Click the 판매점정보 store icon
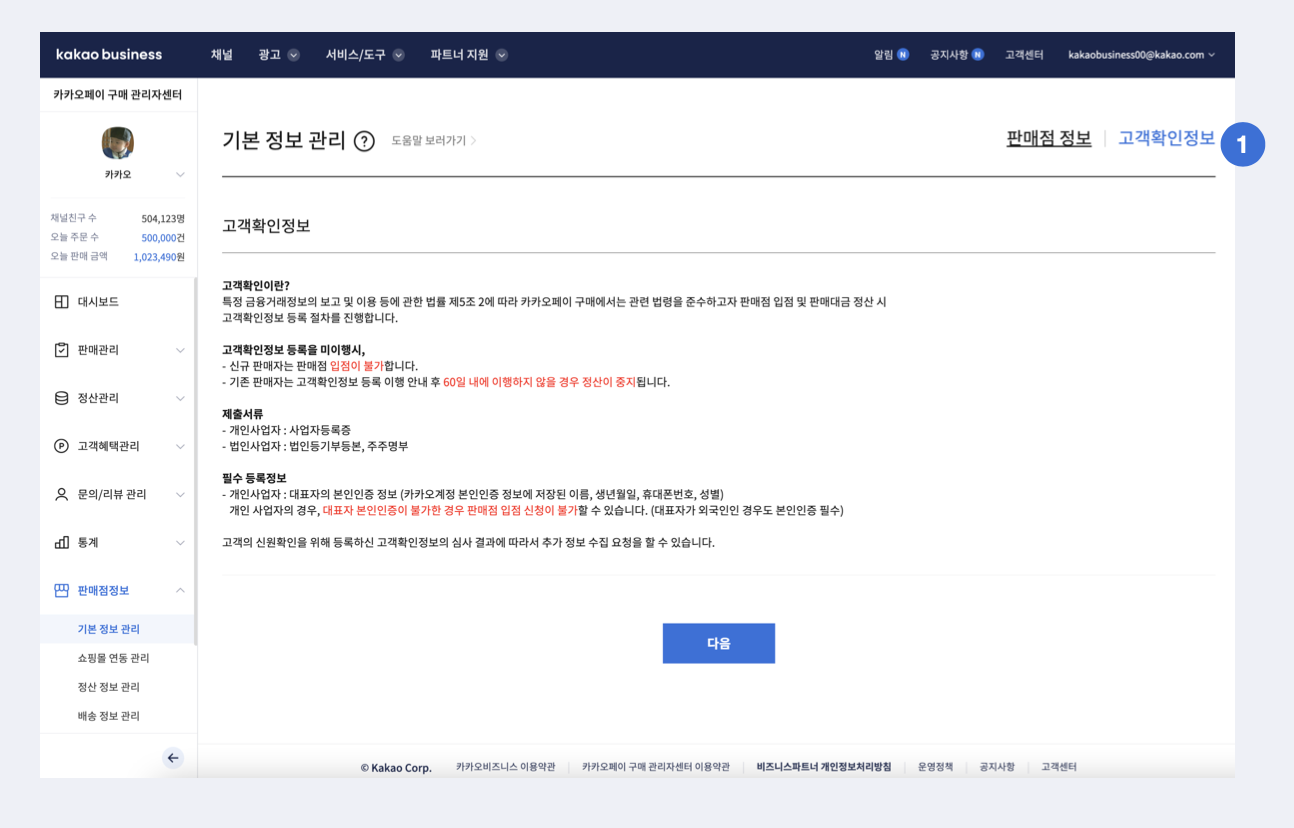 [x=61, y=590]
